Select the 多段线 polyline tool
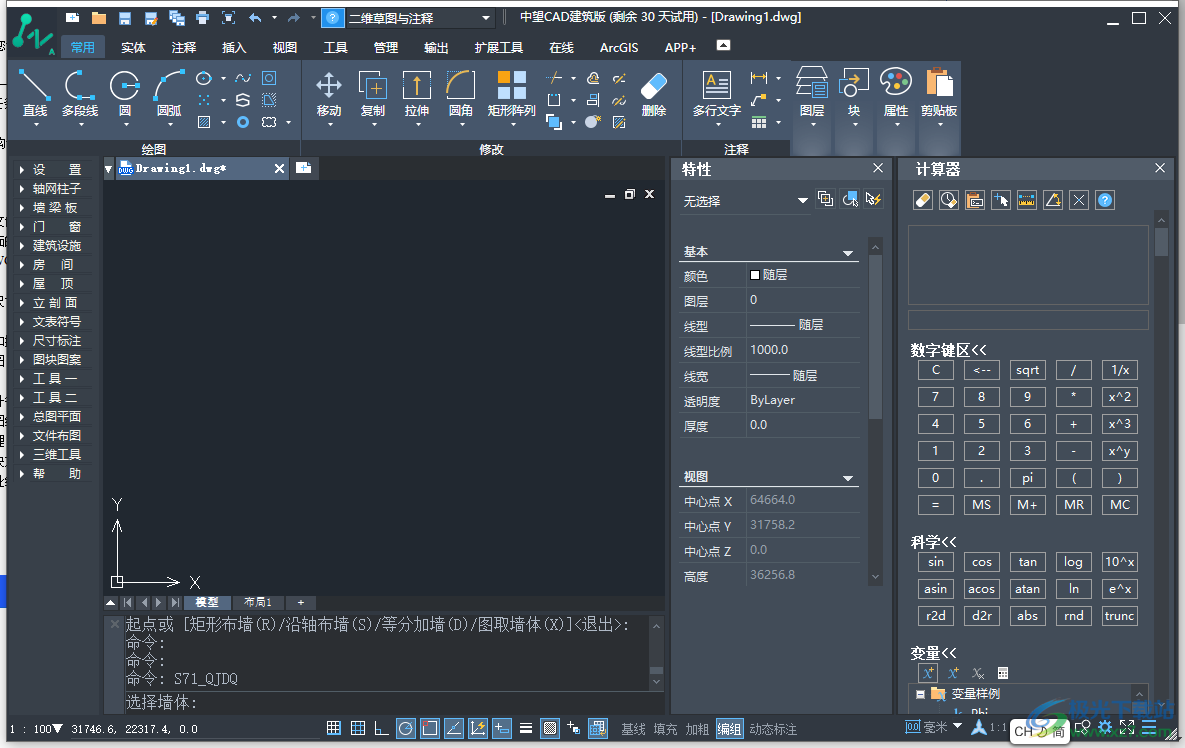Viewport: 1185px width, 748px height. (80, 94)
